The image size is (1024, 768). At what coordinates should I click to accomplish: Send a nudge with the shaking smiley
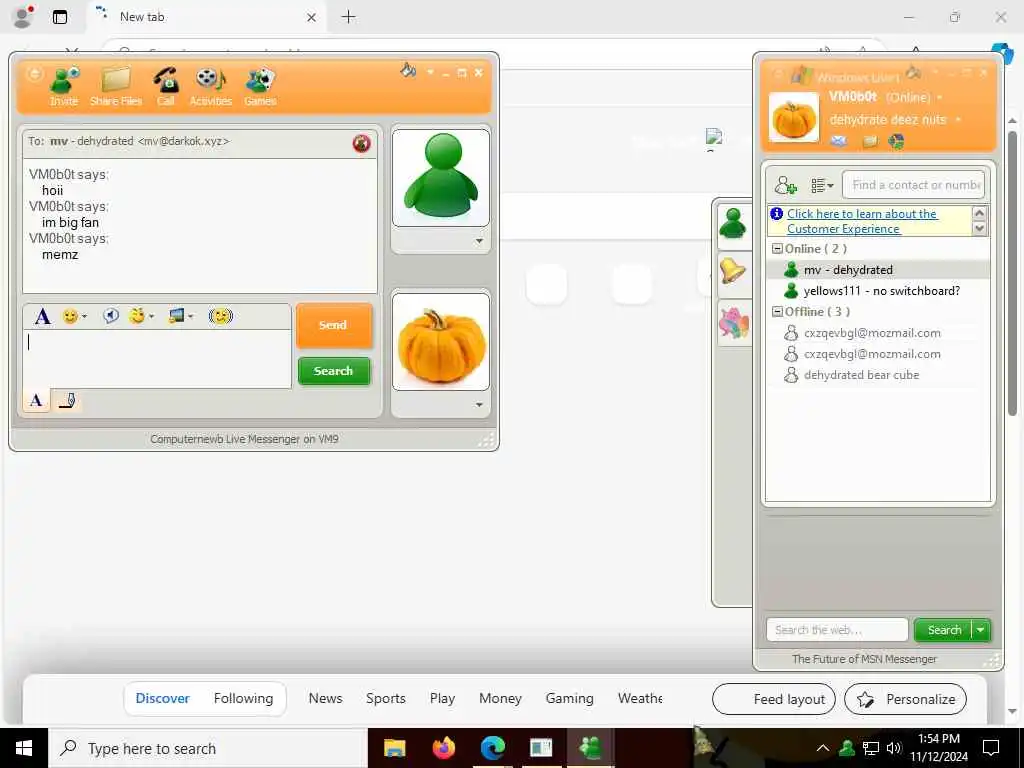(221, 316)
